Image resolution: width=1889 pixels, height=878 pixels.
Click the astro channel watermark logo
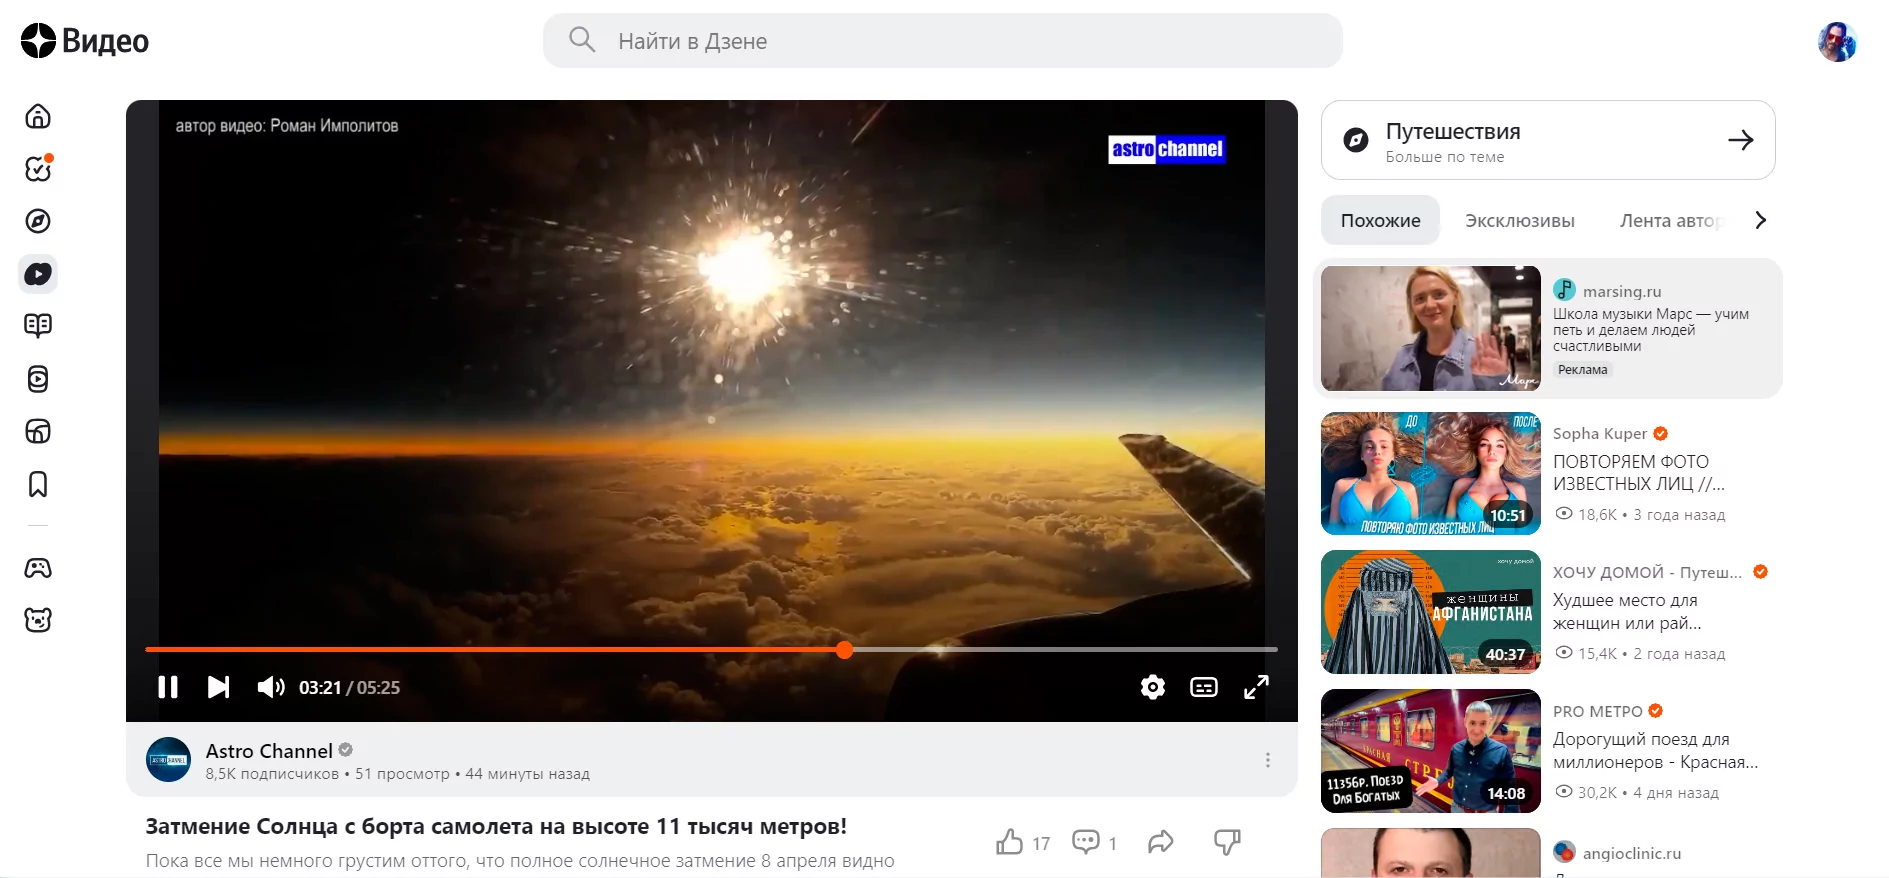pos(1166,149)
